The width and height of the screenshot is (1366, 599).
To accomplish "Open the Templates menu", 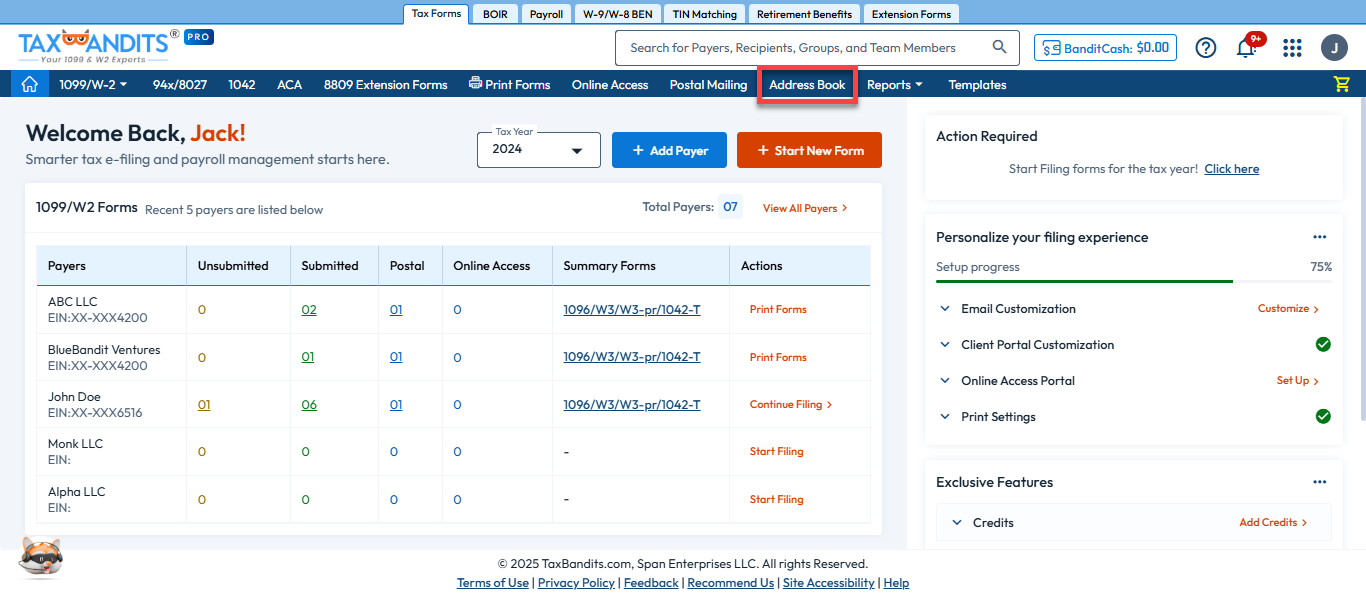I will point(977,84).
